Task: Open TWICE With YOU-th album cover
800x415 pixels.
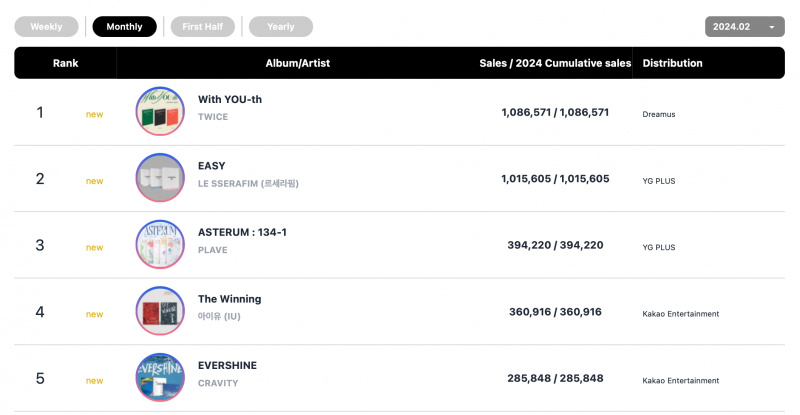Action: tap(160, 111)
